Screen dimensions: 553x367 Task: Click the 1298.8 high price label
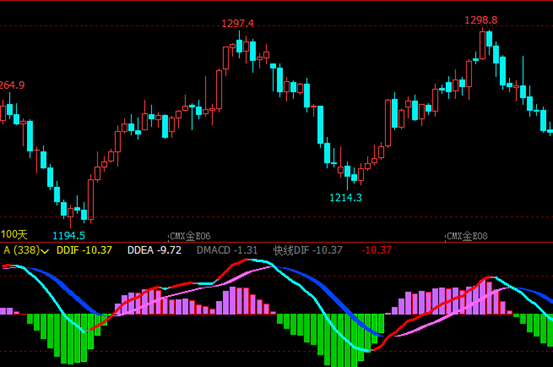point(481,20)
